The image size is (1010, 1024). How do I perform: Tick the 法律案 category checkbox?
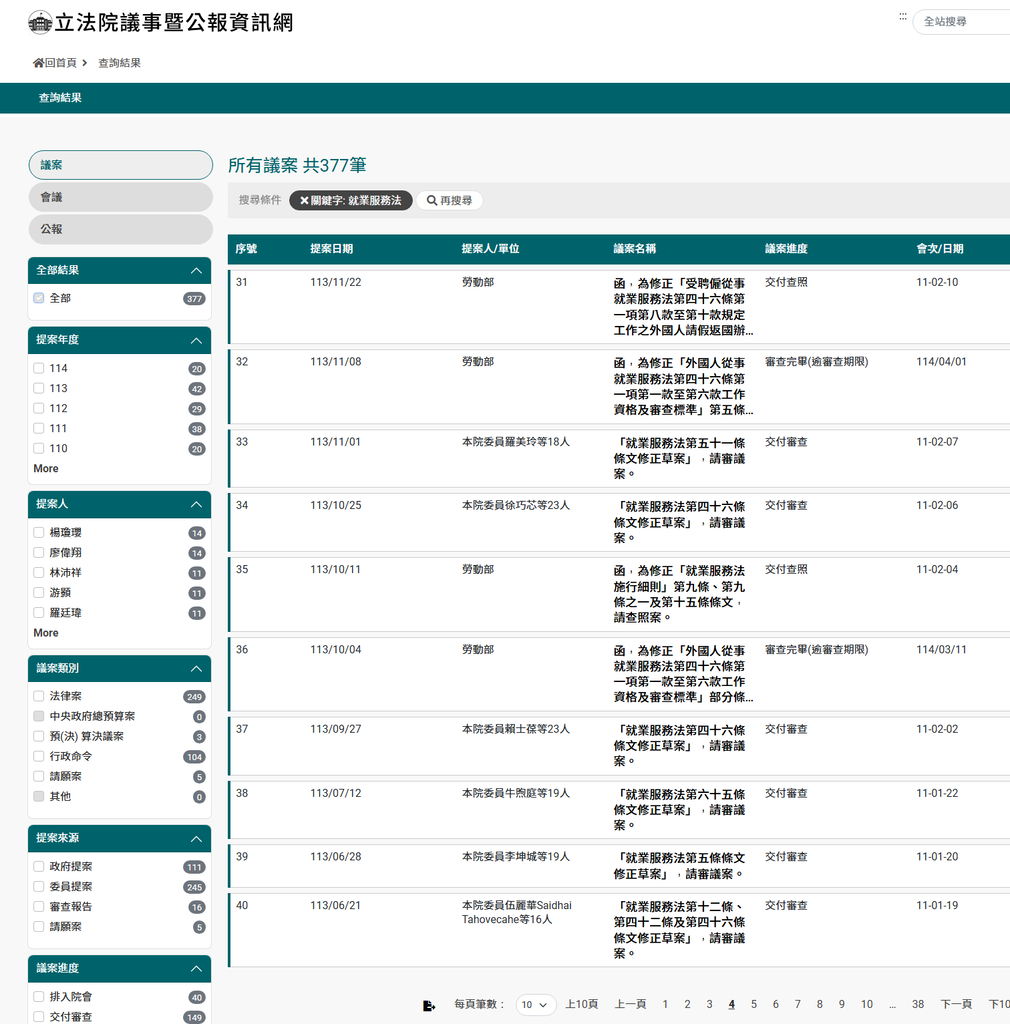coord(39,696)
